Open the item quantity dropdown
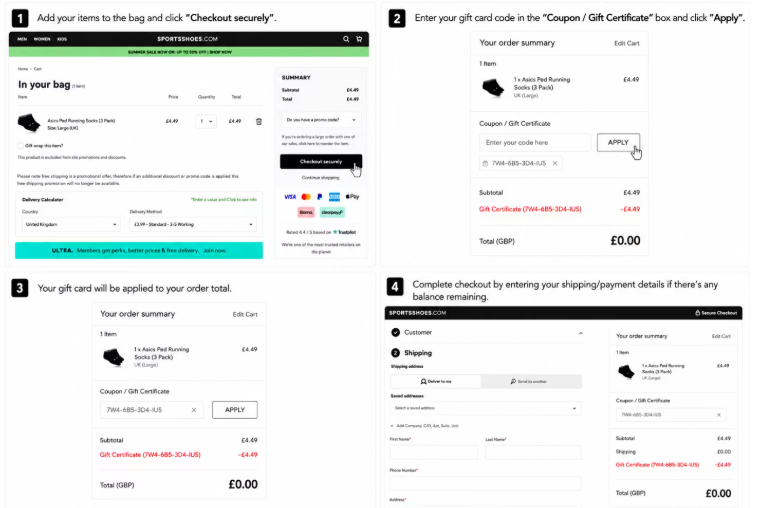 [x=206, y=122]
